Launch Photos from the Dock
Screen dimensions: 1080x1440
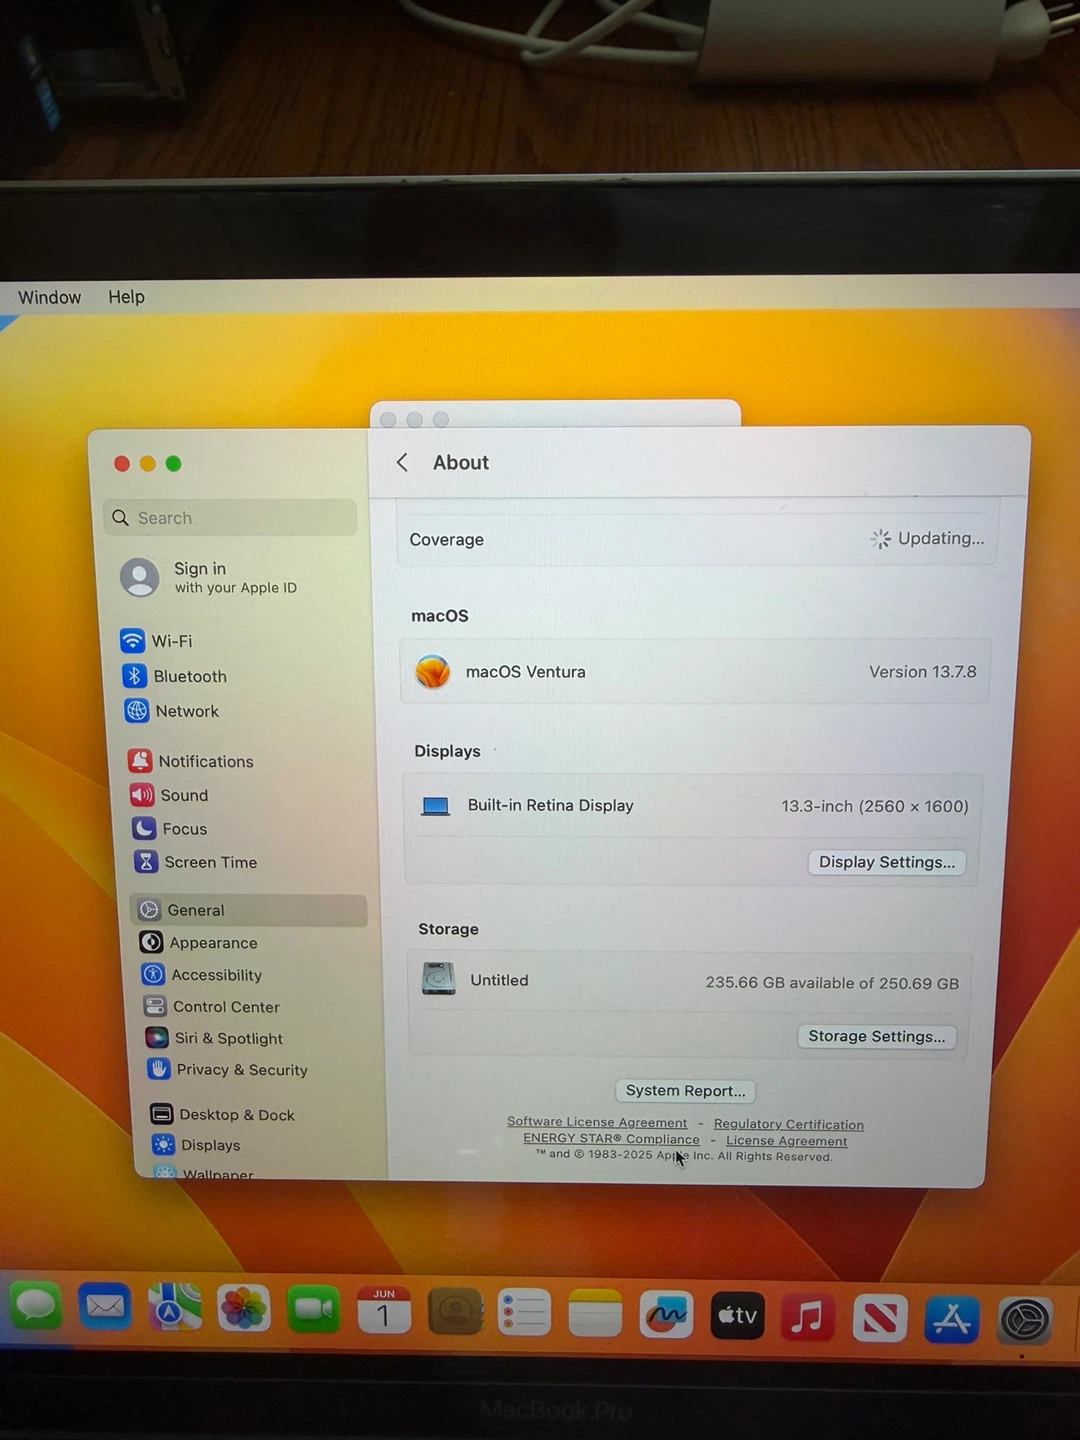[244, 1308]
